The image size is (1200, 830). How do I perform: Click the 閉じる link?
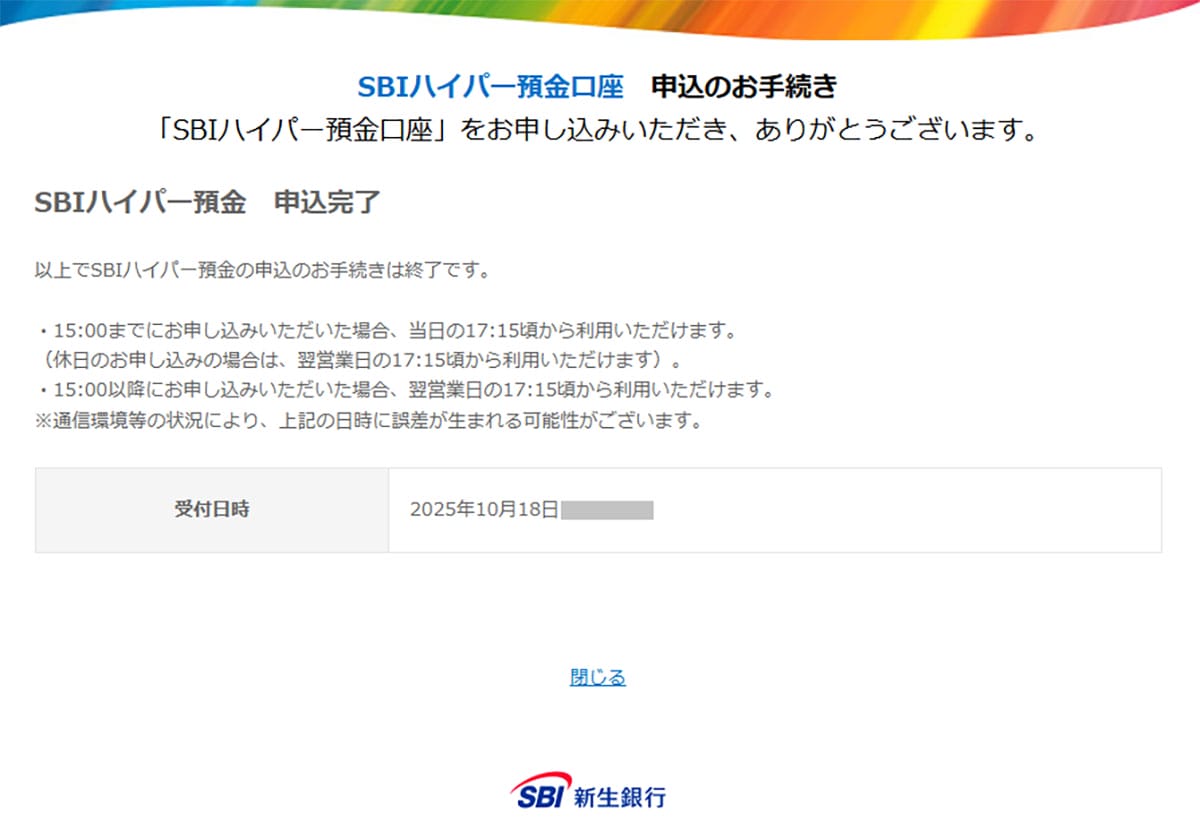click(597, 678)
